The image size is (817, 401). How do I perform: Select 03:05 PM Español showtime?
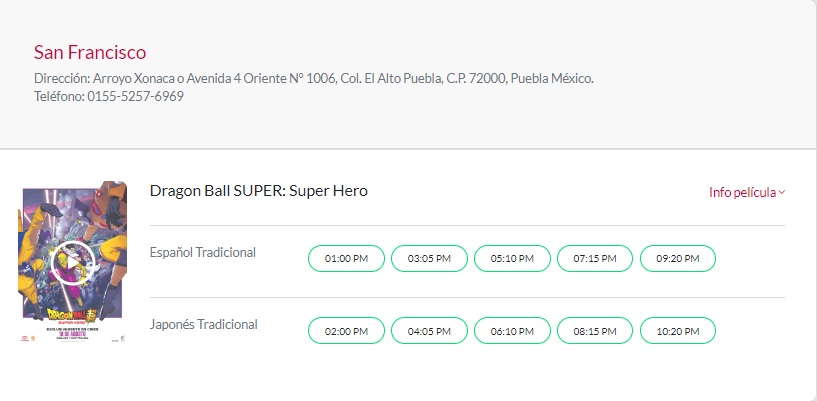coord(429,258)
